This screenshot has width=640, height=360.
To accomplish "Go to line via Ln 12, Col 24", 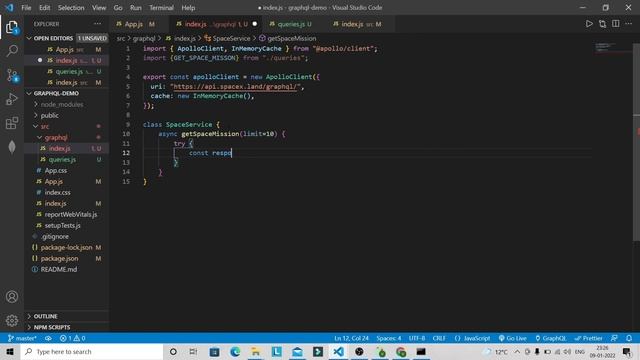I will [x=351, y=338].
